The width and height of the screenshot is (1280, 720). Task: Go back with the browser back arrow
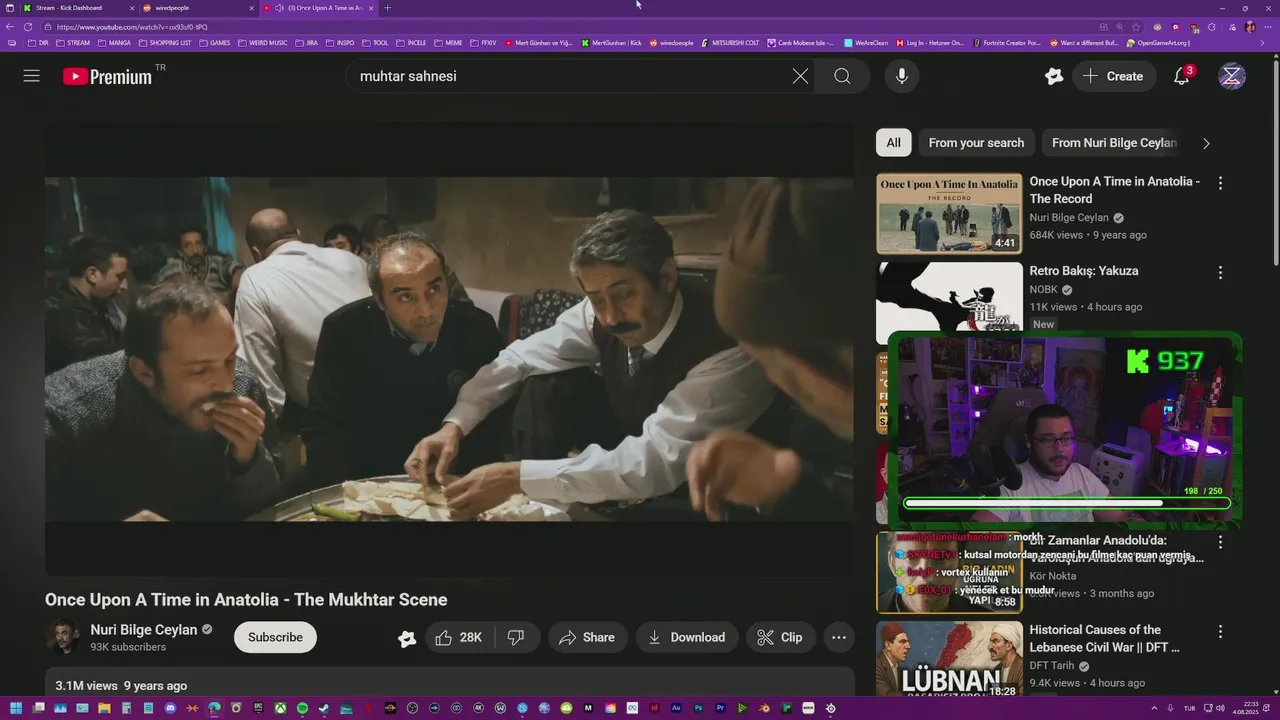[11, 27]
